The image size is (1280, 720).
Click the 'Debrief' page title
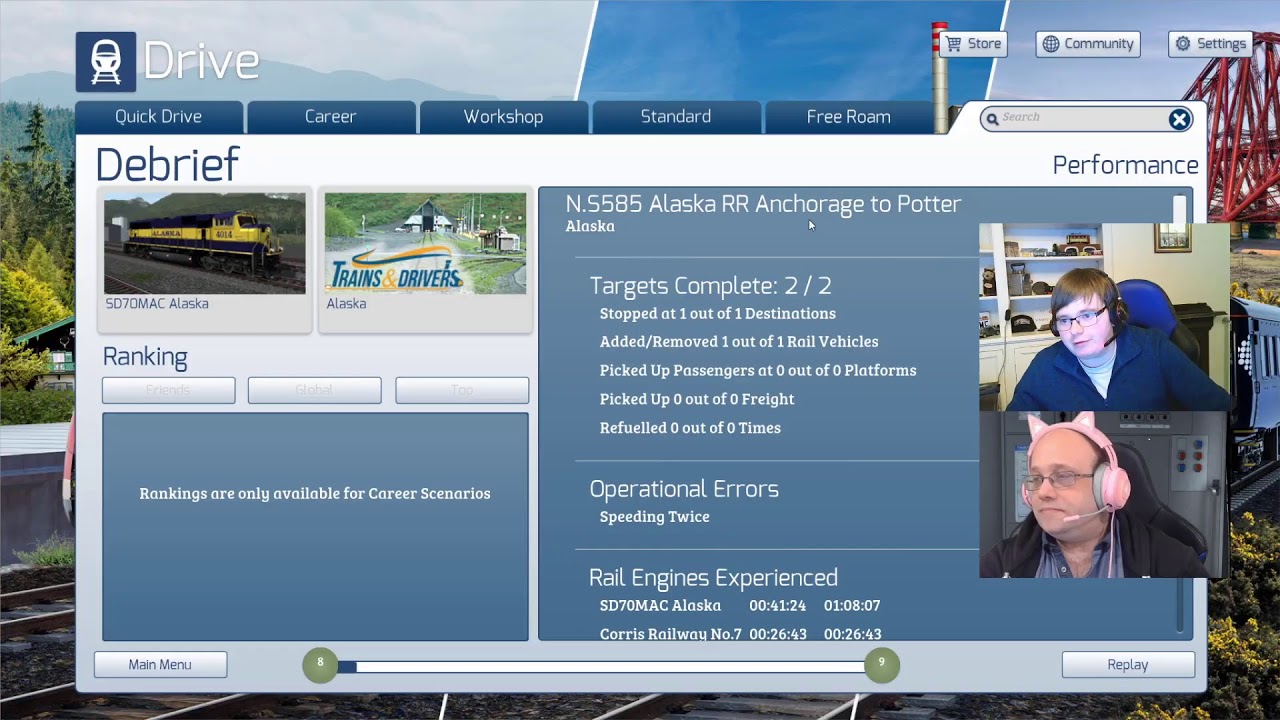[167, 165]
